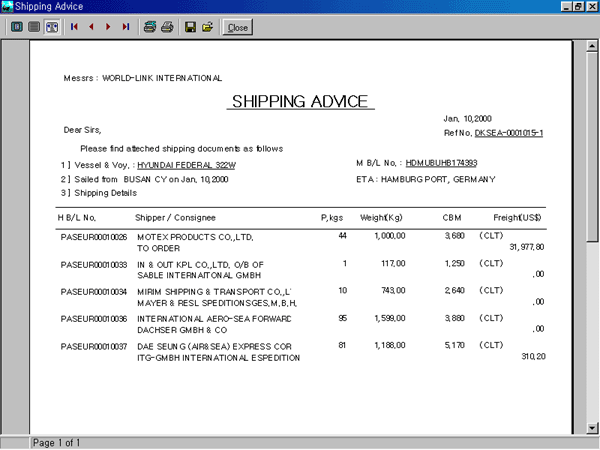Click consignee SABLE INTERNAITONAL GMBH
The height and width of the screenshot is (450, 600).
(199, 276)
